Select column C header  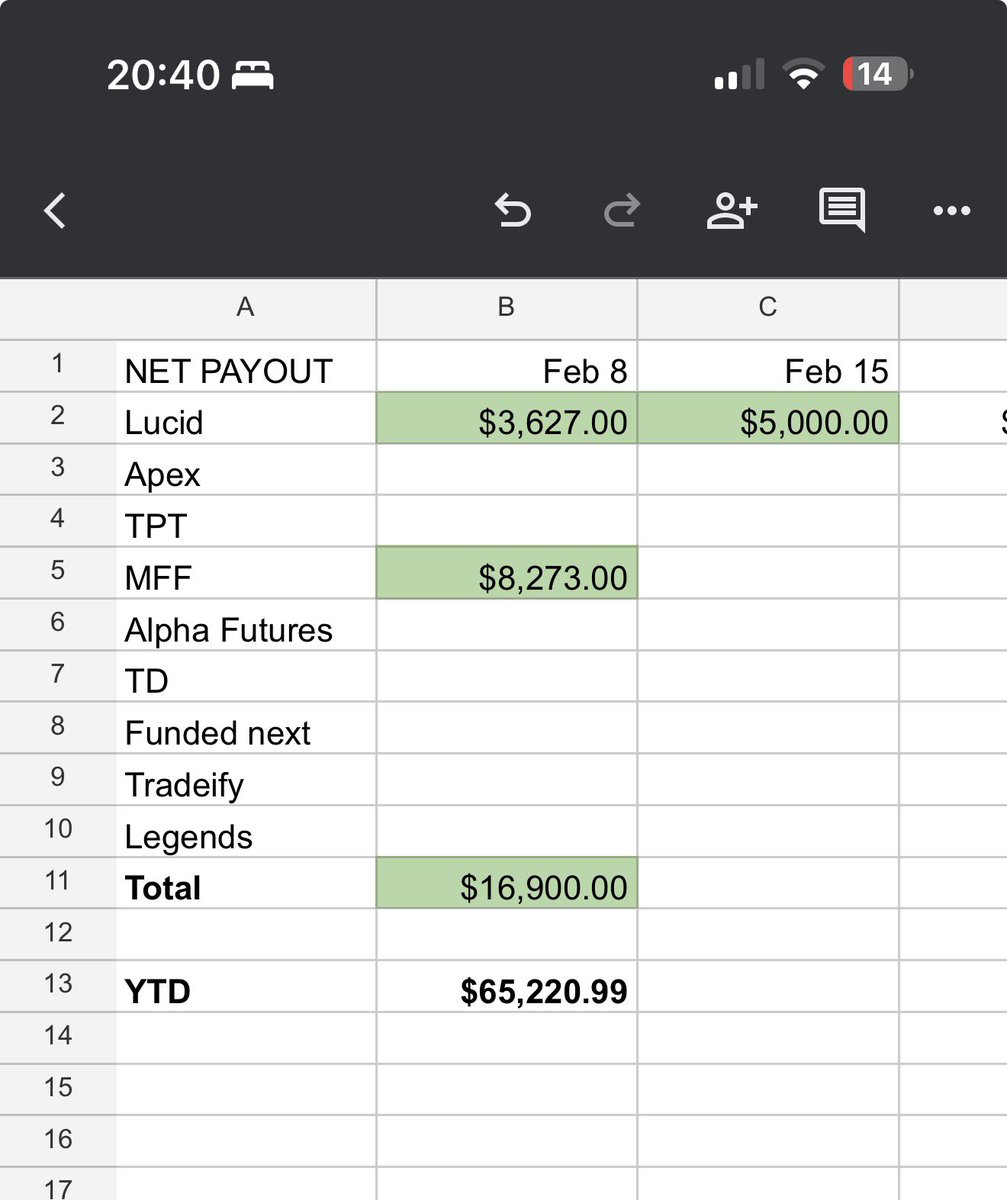768,308
